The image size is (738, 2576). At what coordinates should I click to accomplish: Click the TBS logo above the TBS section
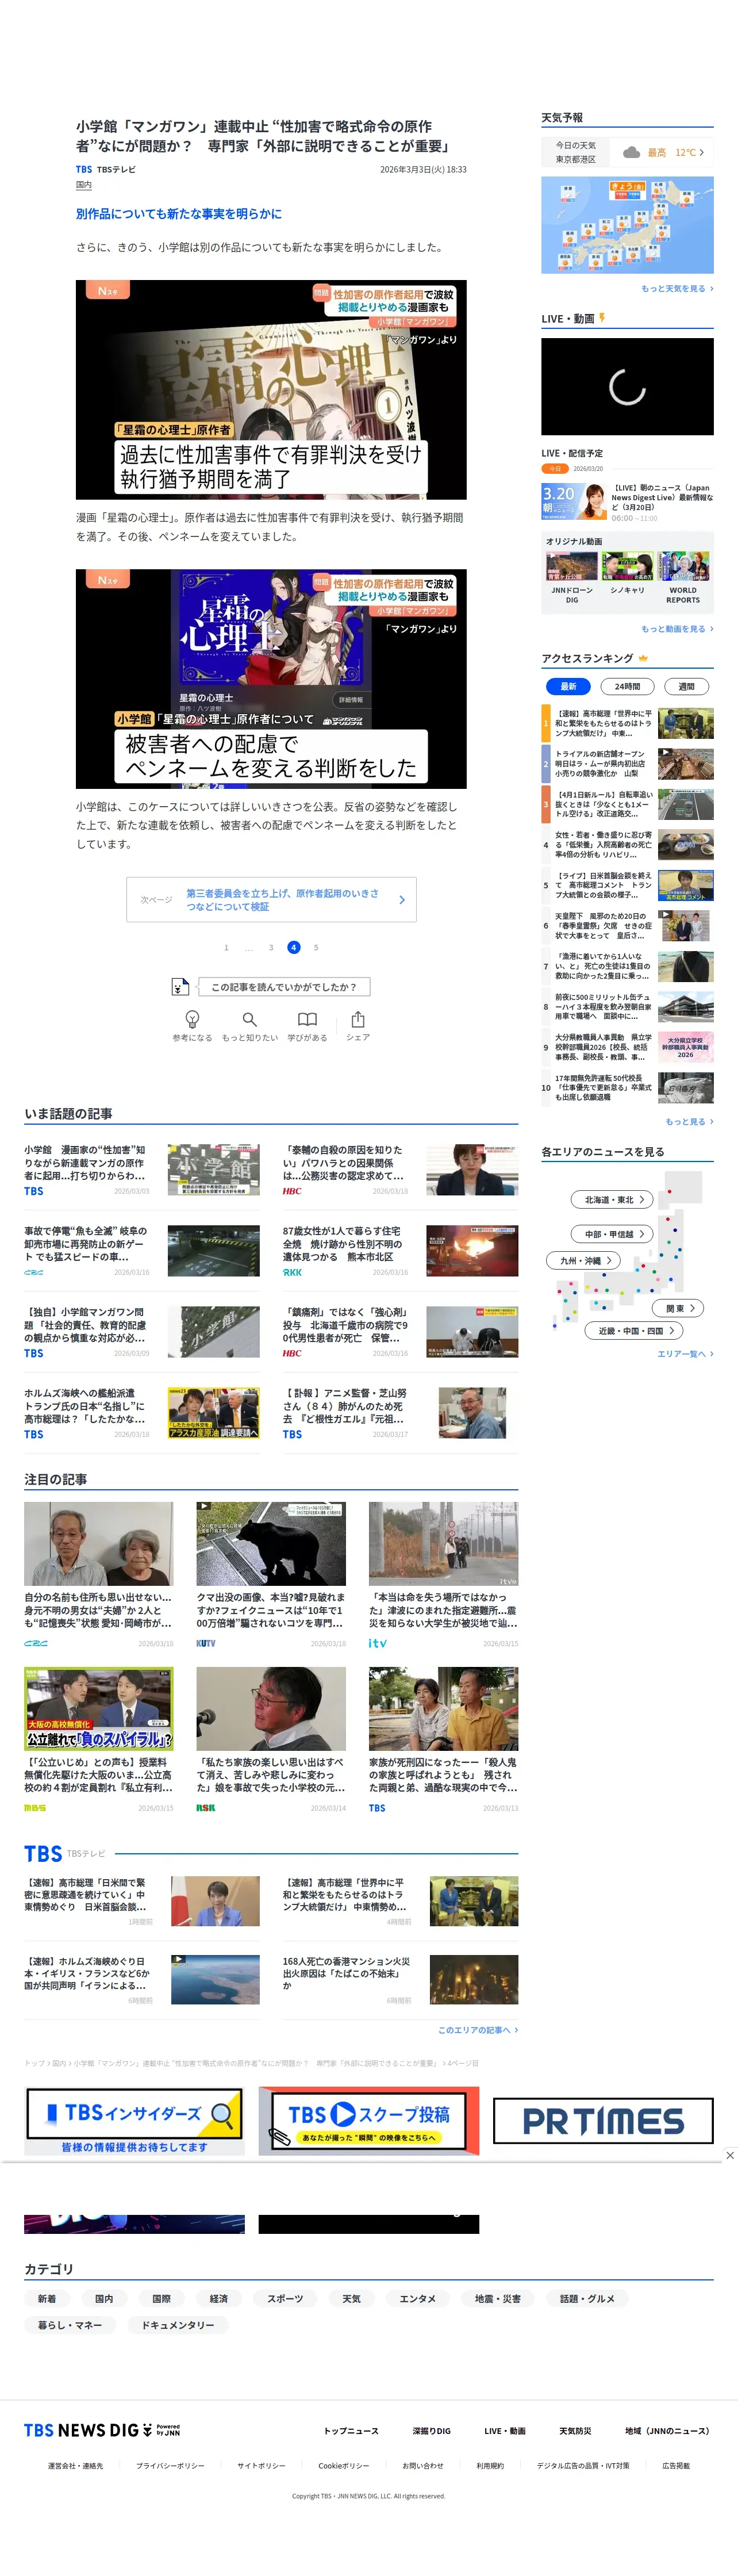[43, 1853]
